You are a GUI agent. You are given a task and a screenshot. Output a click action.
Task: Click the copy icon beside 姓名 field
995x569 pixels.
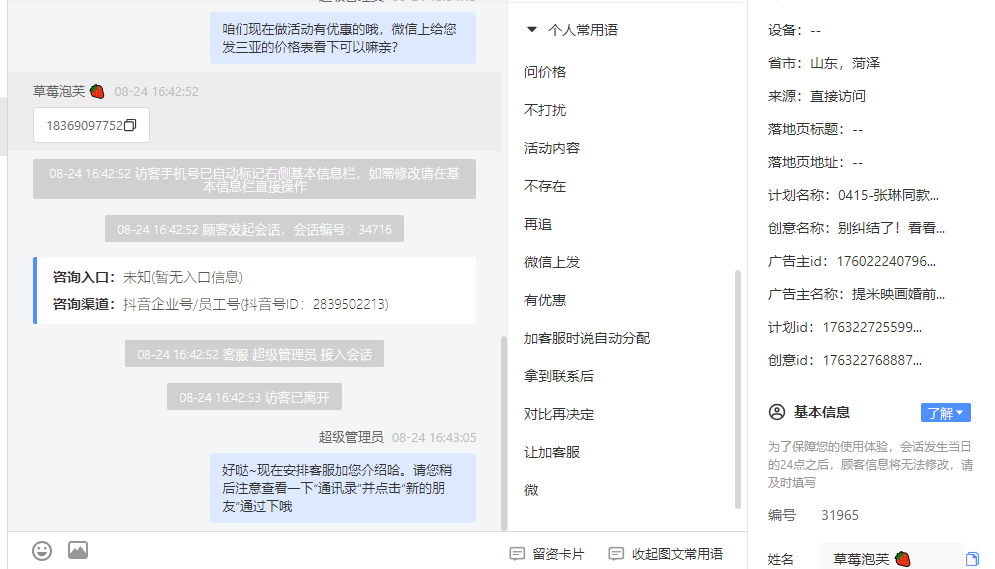click(972, 559)
